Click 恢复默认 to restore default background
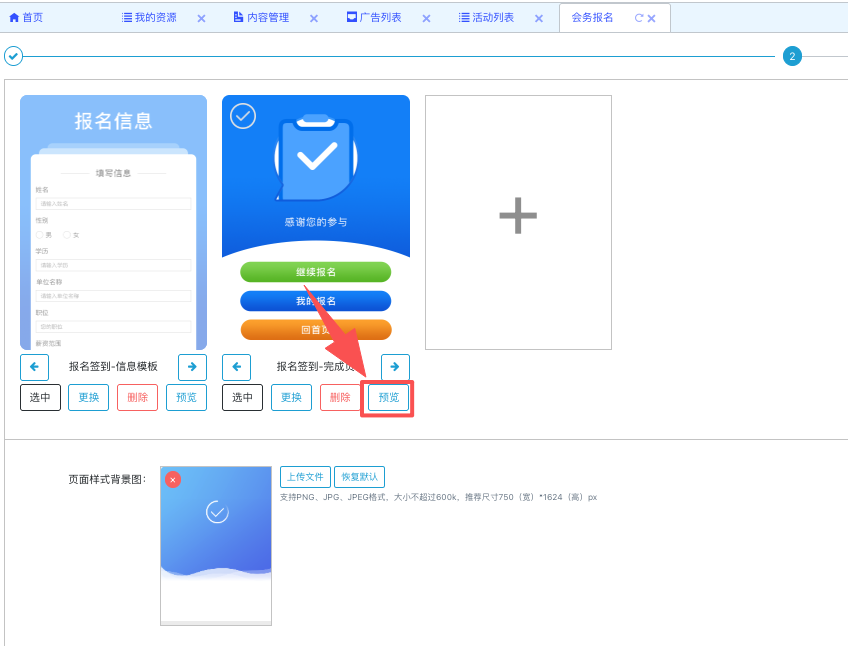 pyautogui.click(x=359, y=477)
